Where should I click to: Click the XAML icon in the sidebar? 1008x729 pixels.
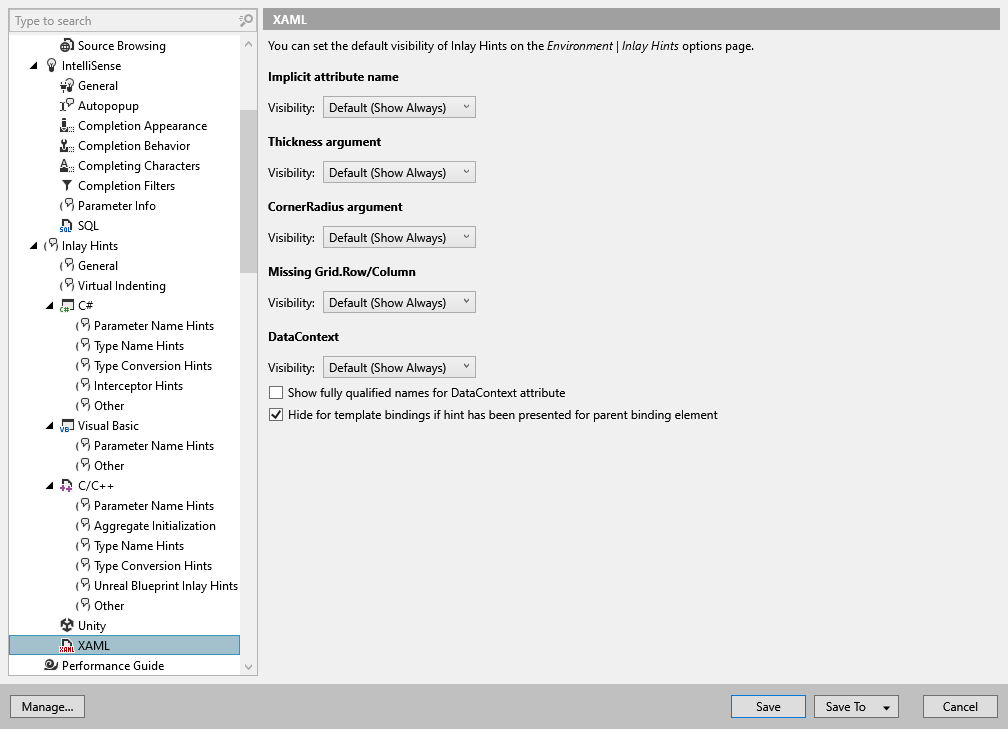pyautogui.click(x=66, y=645)
